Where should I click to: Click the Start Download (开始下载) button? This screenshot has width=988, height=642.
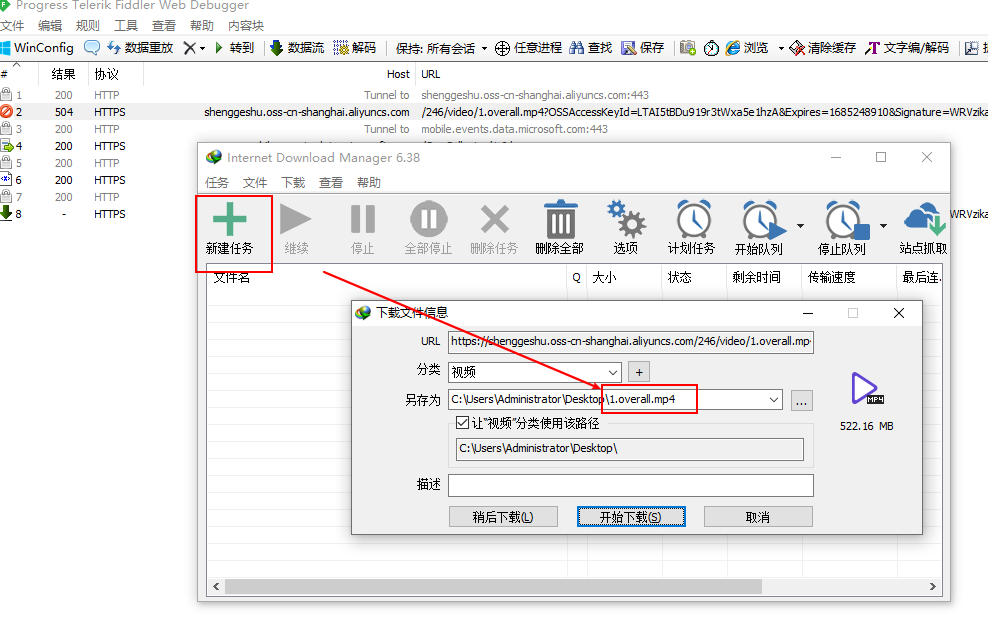coord(631,517)
